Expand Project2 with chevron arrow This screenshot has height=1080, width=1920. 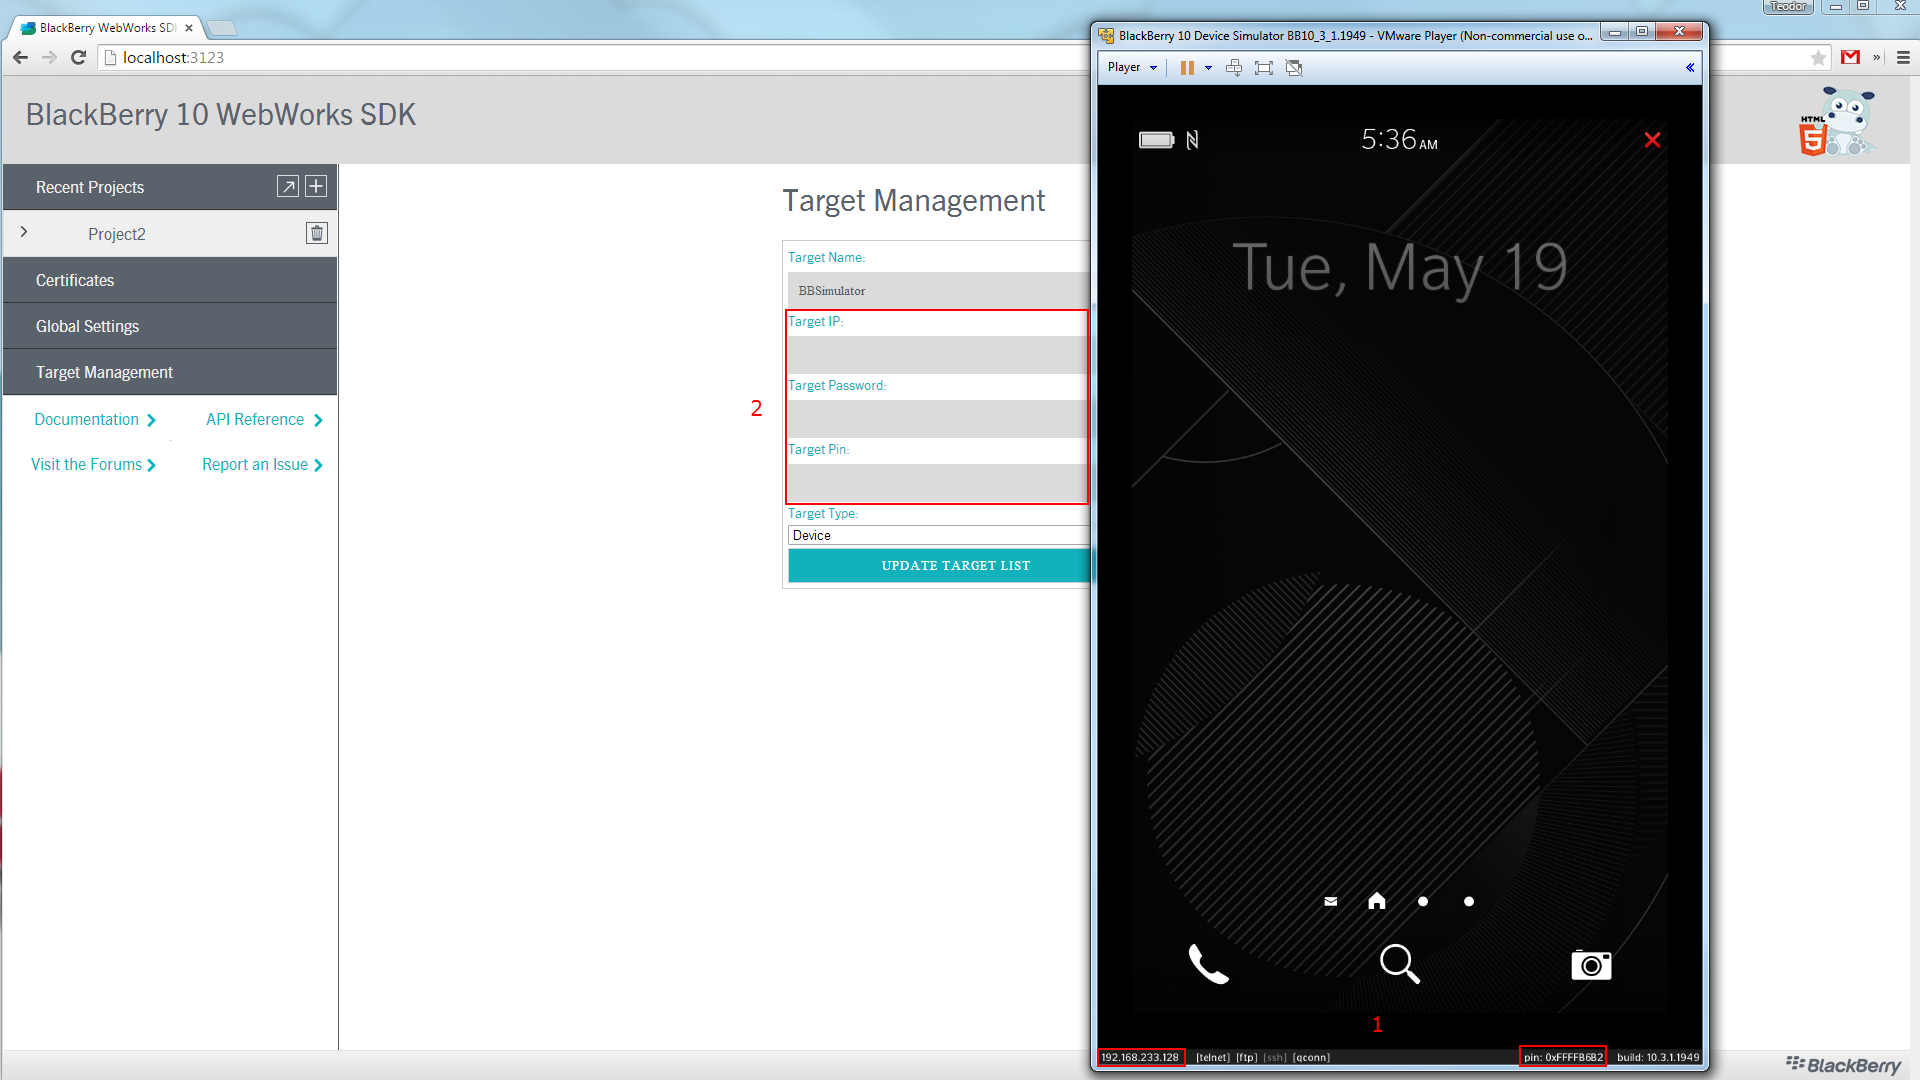click(24, 232)
